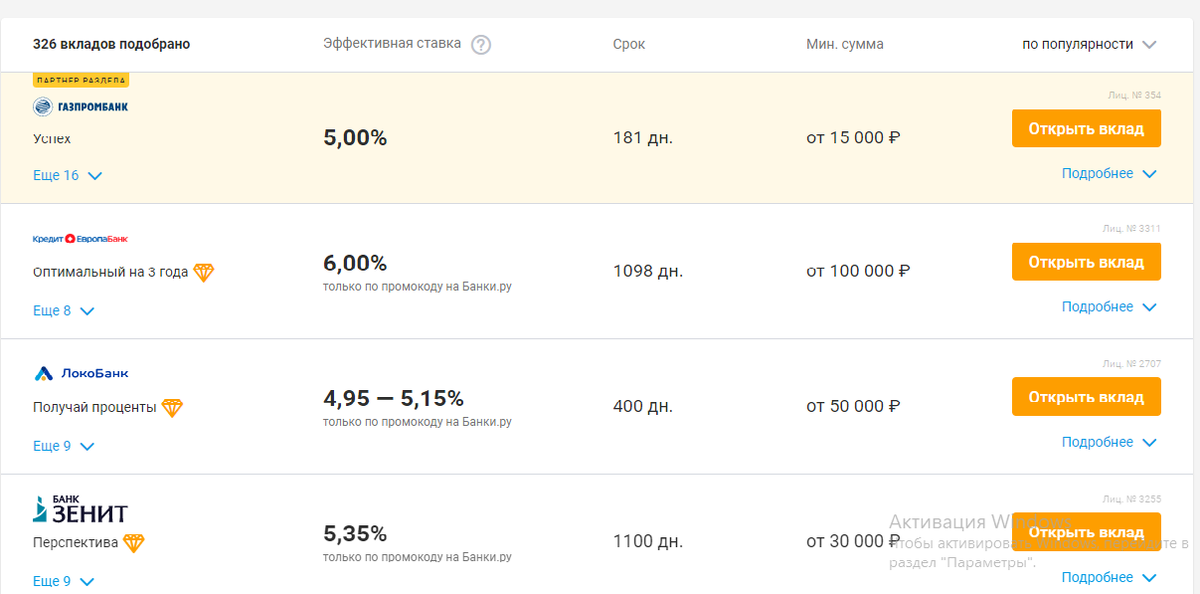Expand Еще 8 offers for Credit Europe Bank
This screenshot has width=1200, height=594.
coord(64,311)
